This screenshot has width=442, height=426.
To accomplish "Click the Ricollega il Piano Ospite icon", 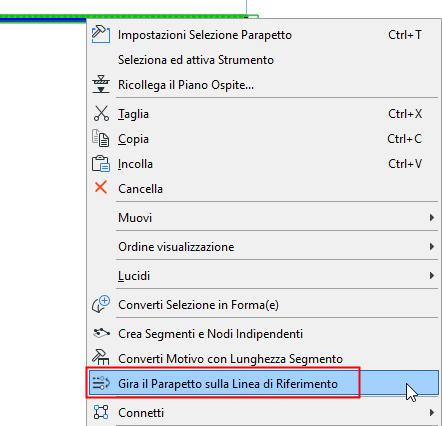I will tap(101, 84).
